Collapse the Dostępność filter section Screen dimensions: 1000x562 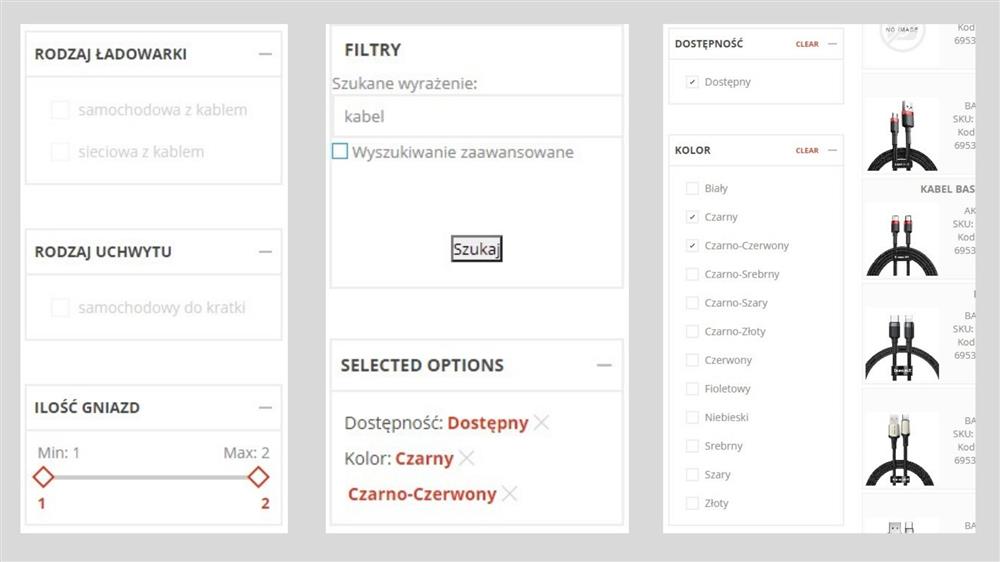(x=832, y=44)
